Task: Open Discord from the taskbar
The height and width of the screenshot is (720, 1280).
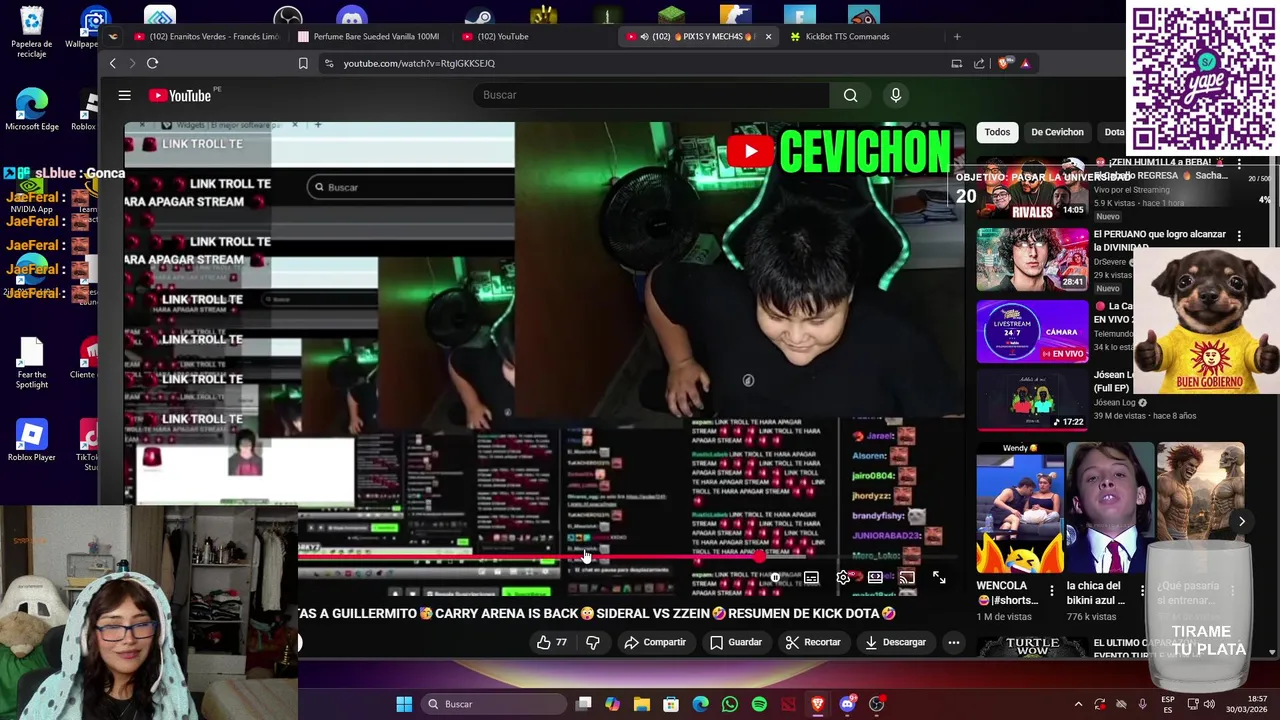Action: point(847,704)
